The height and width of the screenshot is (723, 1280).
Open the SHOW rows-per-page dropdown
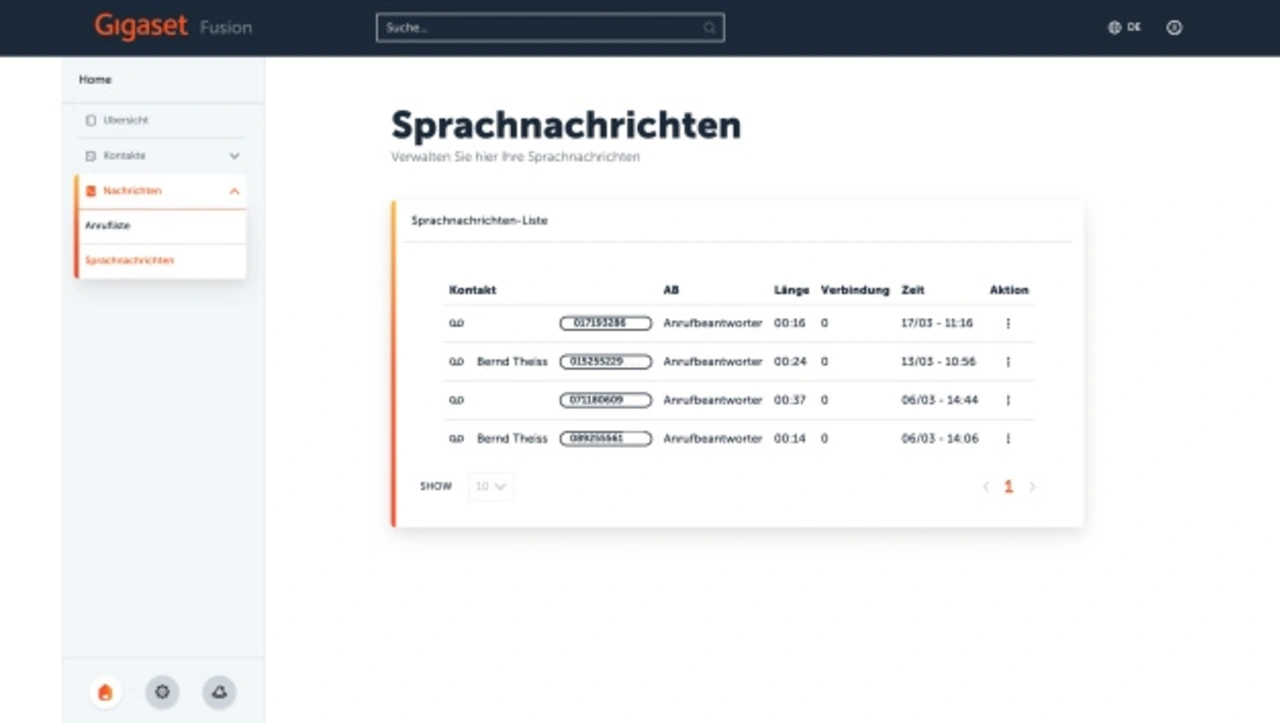(491, 487)
